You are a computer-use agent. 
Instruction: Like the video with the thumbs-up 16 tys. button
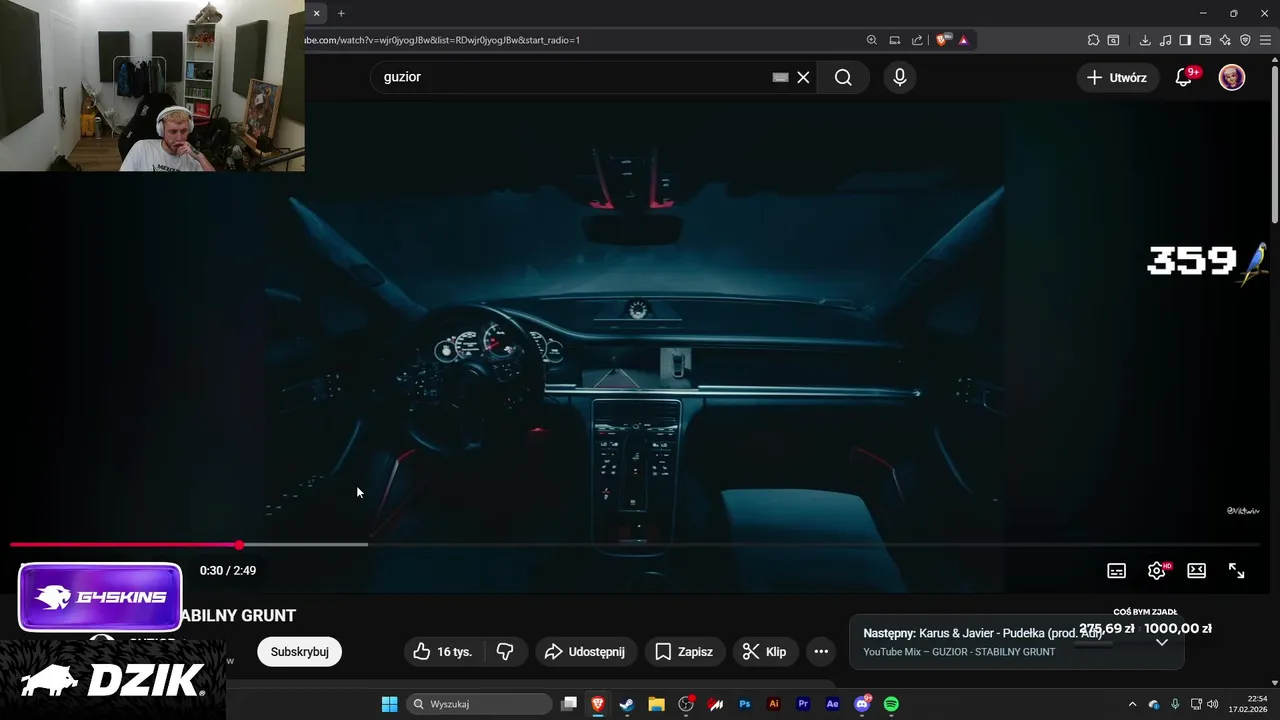442,651
